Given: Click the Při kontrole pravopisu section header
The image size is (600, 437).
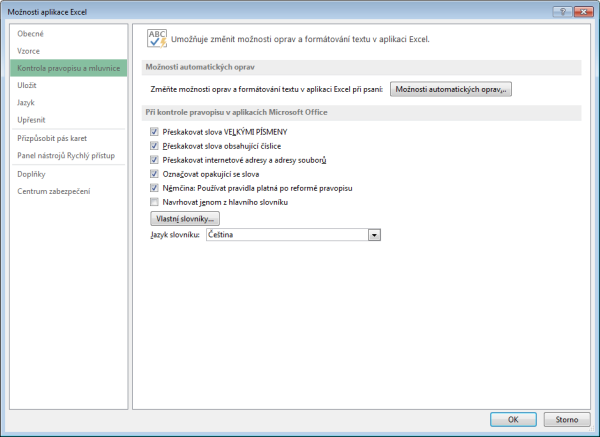Looking at the screenshot, I should click(x=361, y=113).
